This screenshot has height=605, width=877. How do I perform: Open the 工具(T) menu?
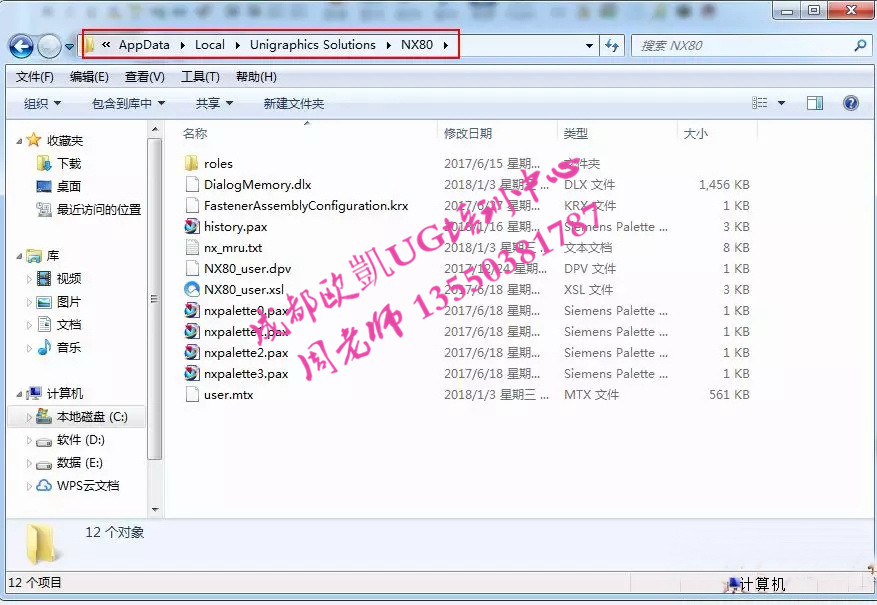point(200,77)
